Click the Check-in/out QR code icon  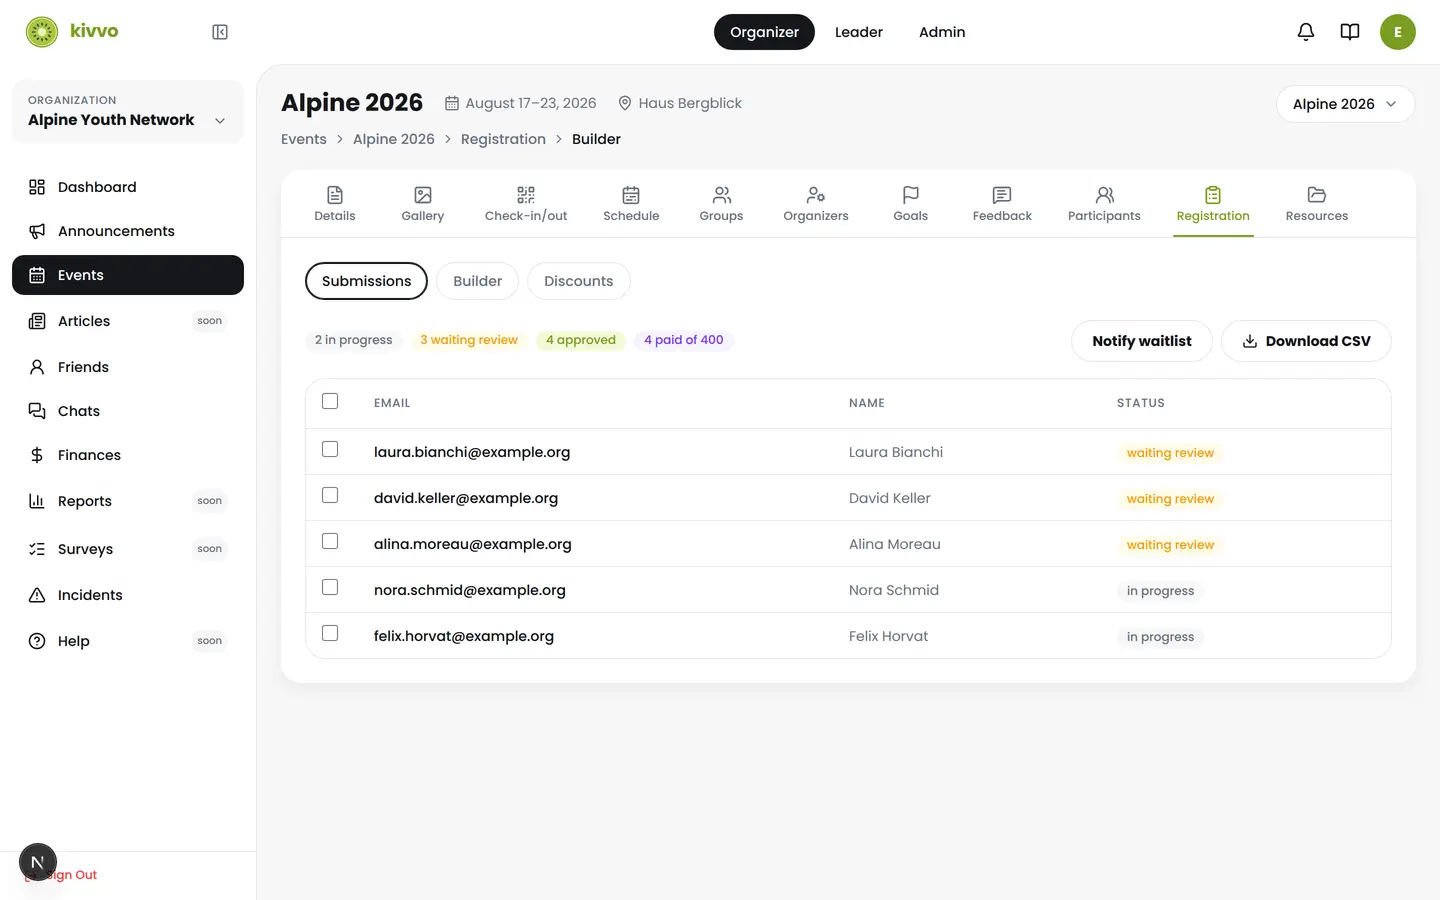tap(526, 195)
